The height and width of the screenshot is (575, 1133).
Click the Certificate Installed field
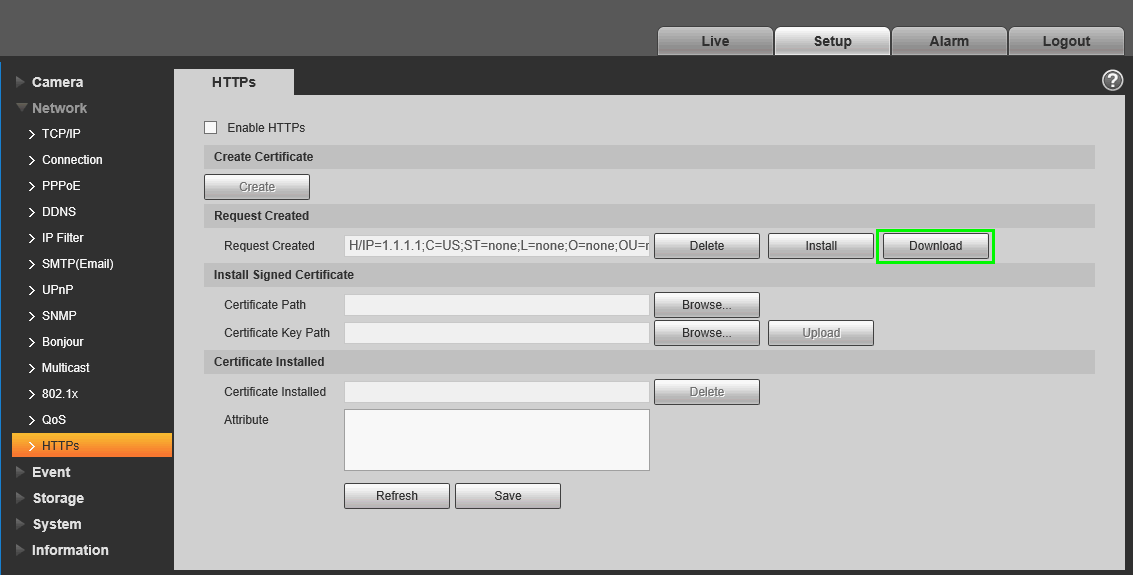click(497, 392)
